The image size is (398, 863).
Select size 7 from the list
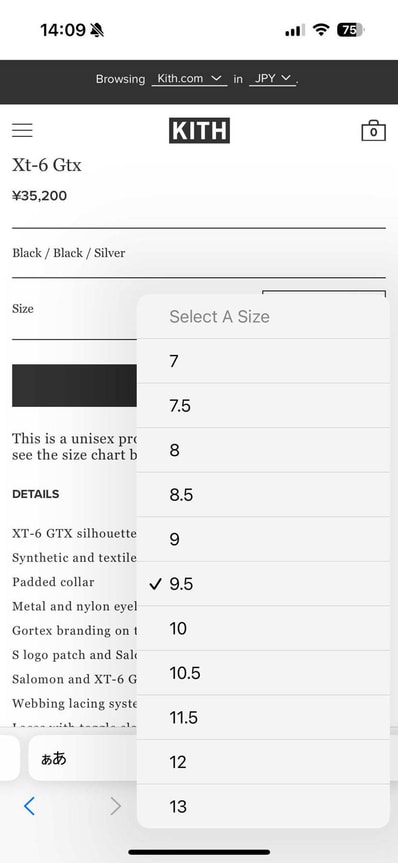pos(263,361)
